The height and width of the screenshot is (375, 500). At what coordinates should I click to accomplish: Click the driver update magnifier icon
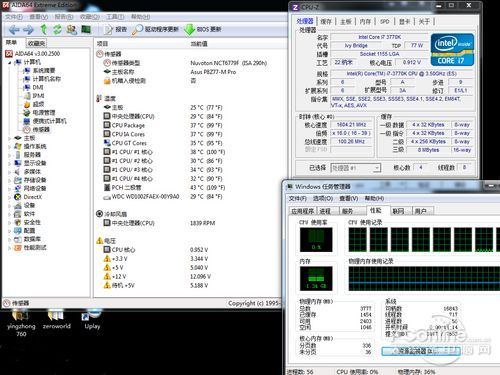coord(137,30)
